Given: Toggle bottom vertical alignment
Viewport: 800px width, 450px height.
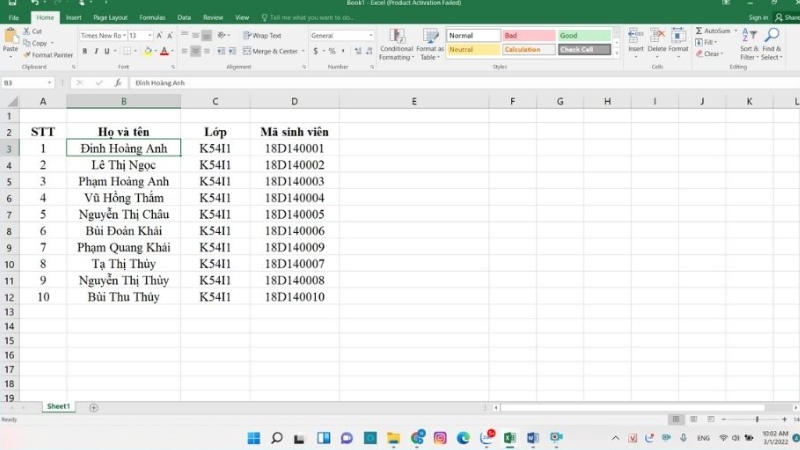Looking at the screenshot, I should coord(207,36).
